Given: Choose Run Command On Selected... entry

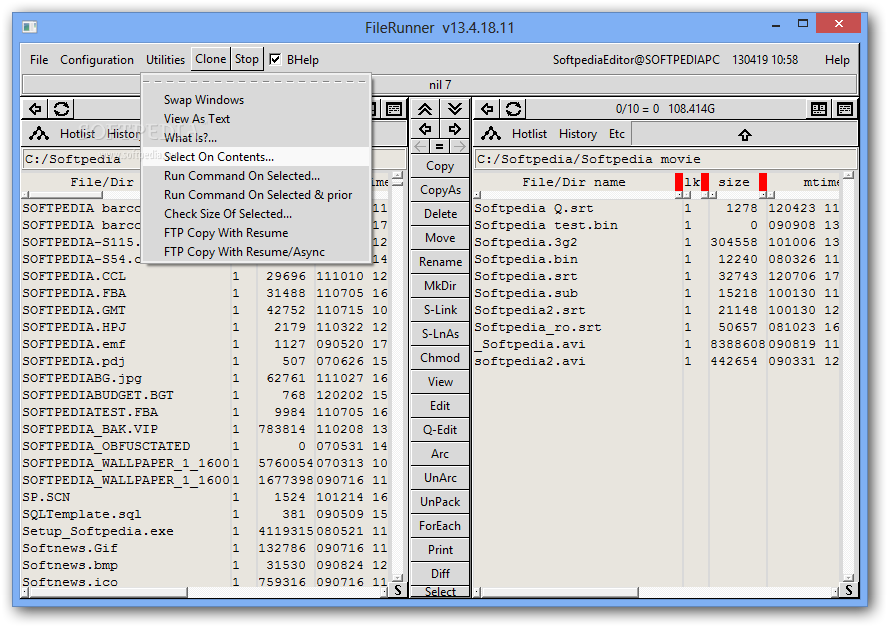Looking at the screenshot, I should (256, 176).
